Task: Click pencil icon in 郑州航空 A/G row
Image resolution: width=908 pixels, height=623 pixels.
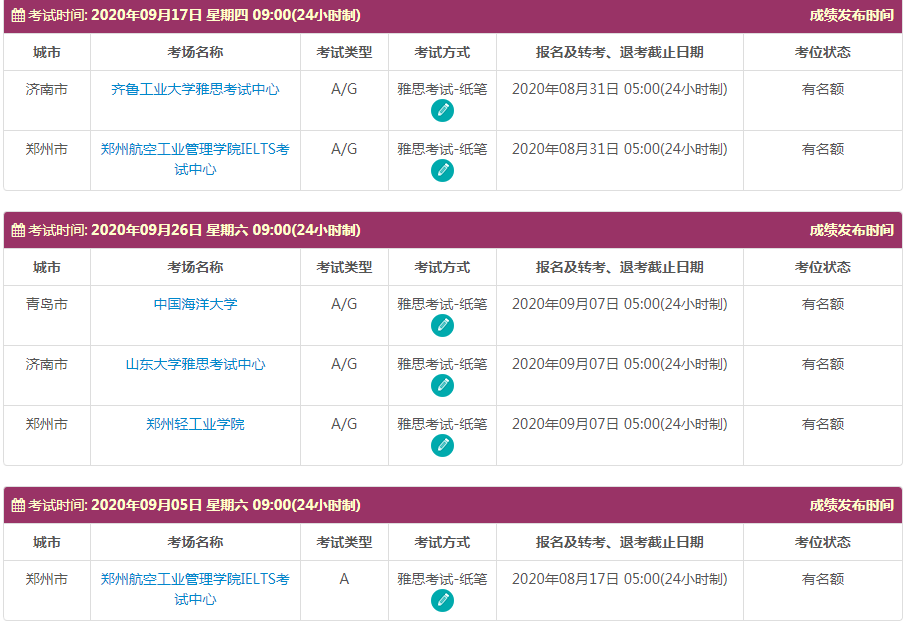Action: pyautogui.click(x=442, y=171)
